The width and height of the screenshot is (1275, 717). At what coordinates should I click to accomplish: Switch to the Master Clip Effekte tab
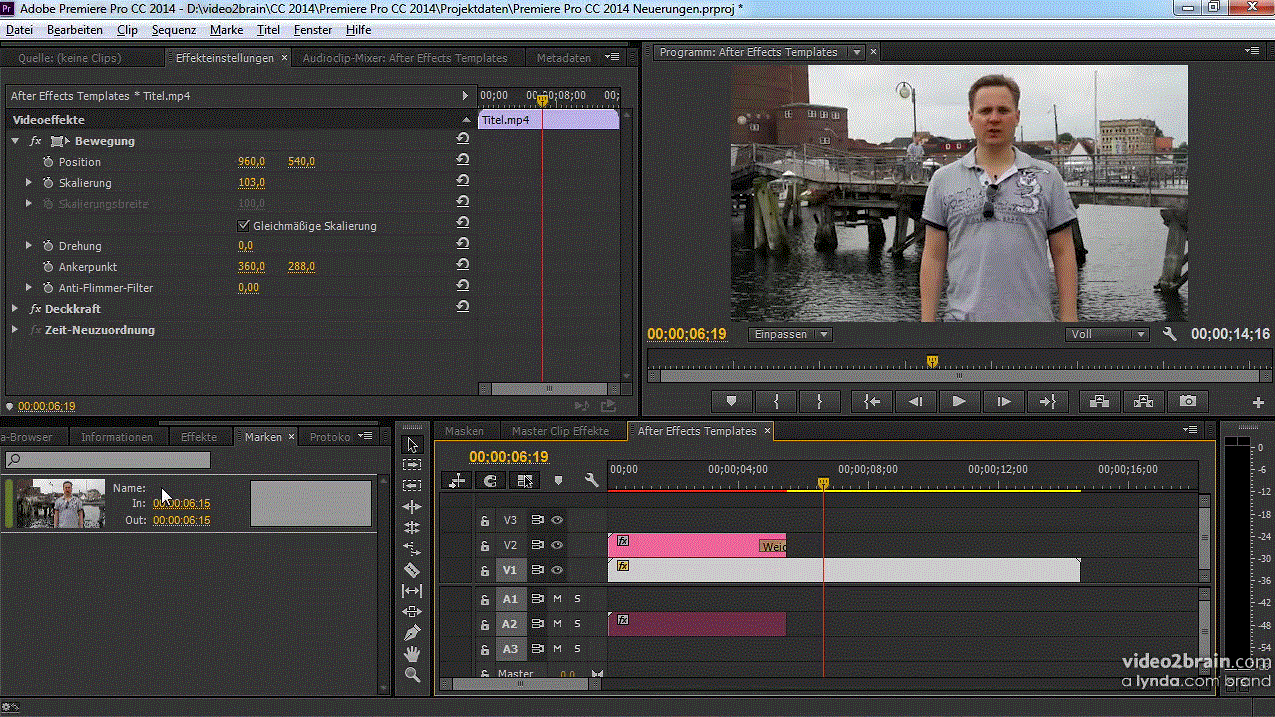click(560, 431)
